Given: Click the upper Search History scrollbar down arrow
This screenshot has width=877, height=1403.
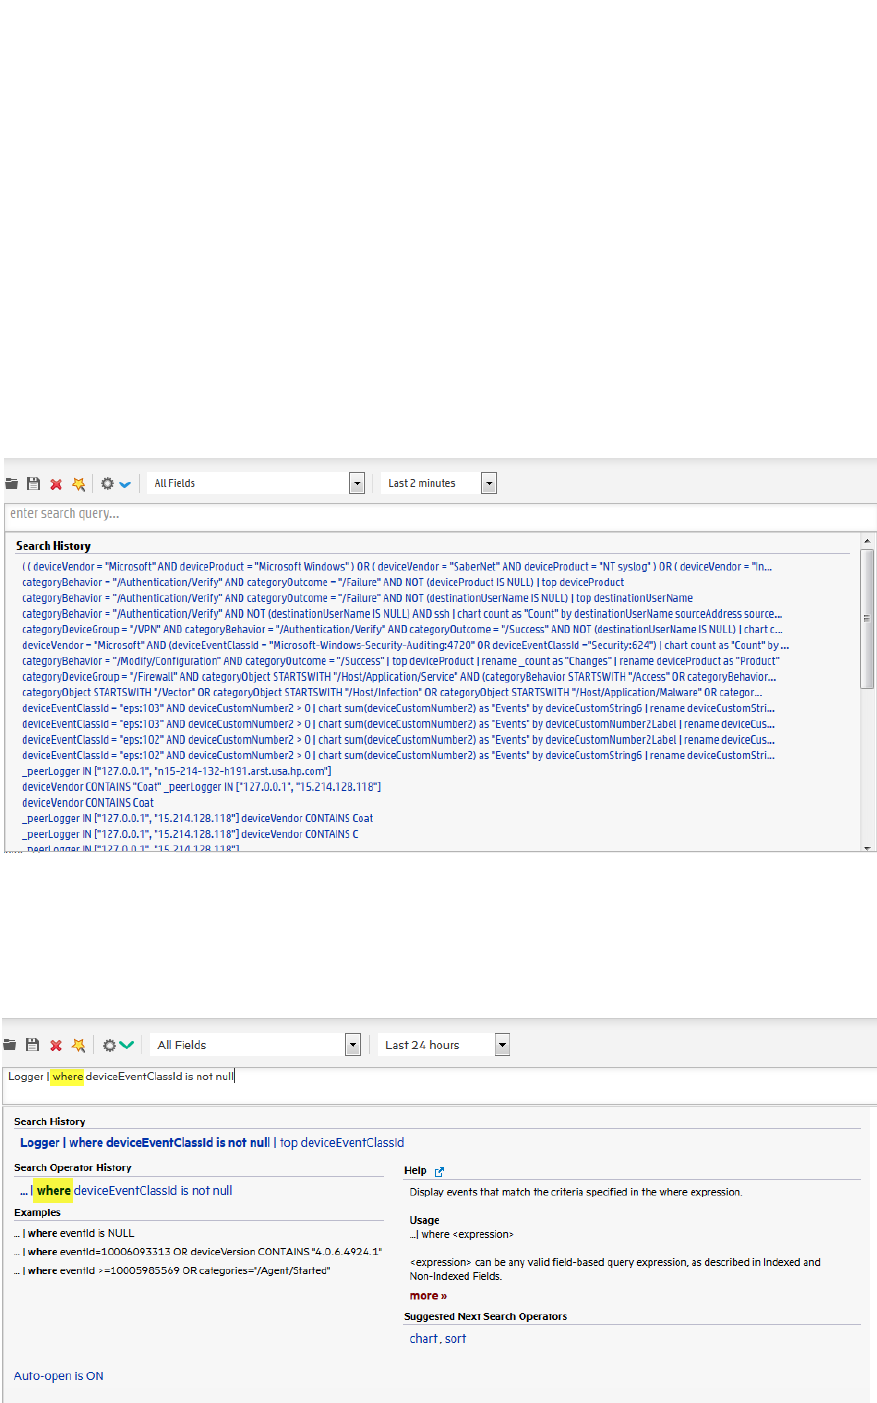Looking at the screenshot, I should coord(867,847).
